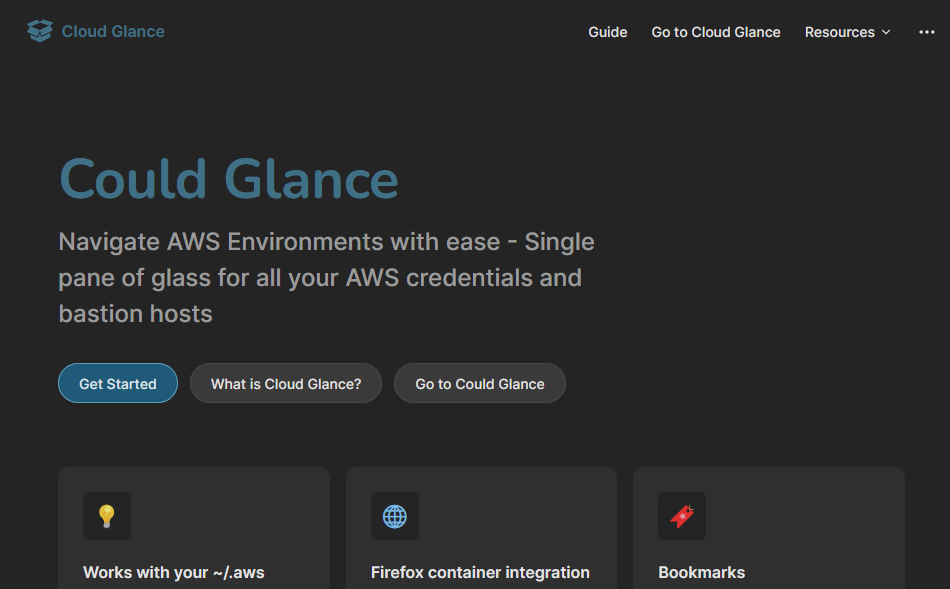Viewport: 950px width, 589px height.
Task: Click the red bookmark tag icon
Action: click(682, 516)
